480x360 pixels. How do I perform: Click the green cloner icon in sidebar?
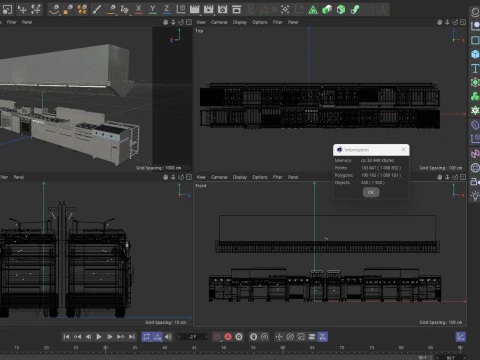click(x=475, y=97)
